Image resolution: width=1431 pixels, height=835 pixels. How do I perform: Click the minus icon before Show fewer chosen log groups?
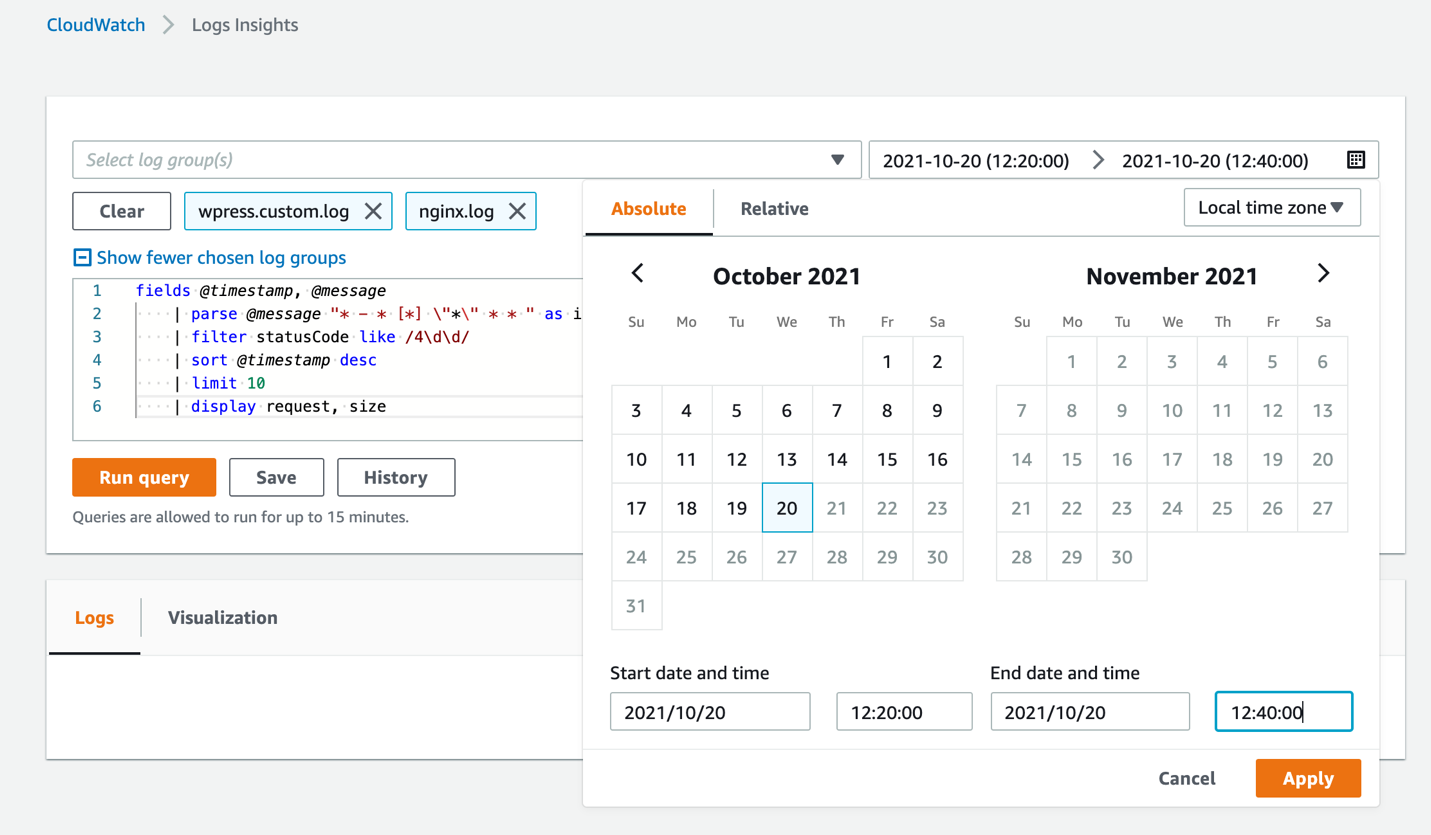click(x=81, y=257)
